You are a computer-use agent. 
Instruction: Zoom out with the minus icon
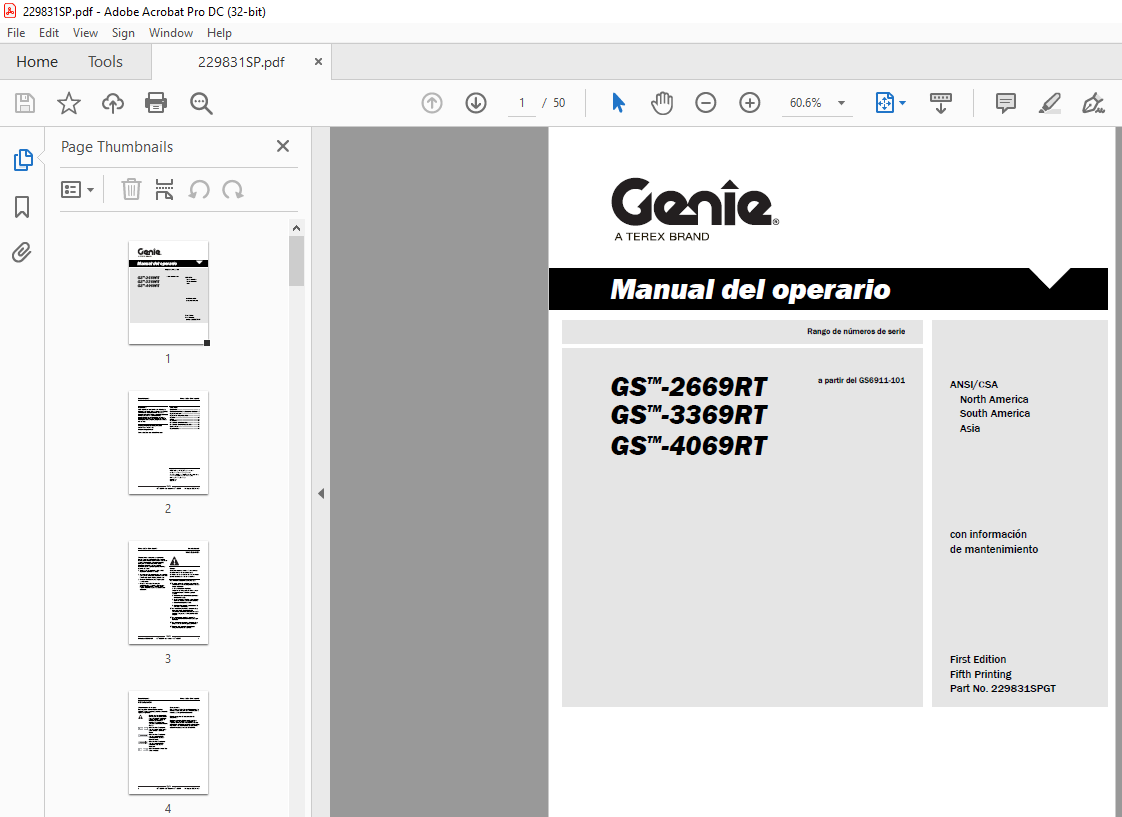click(x=706, y=103)
